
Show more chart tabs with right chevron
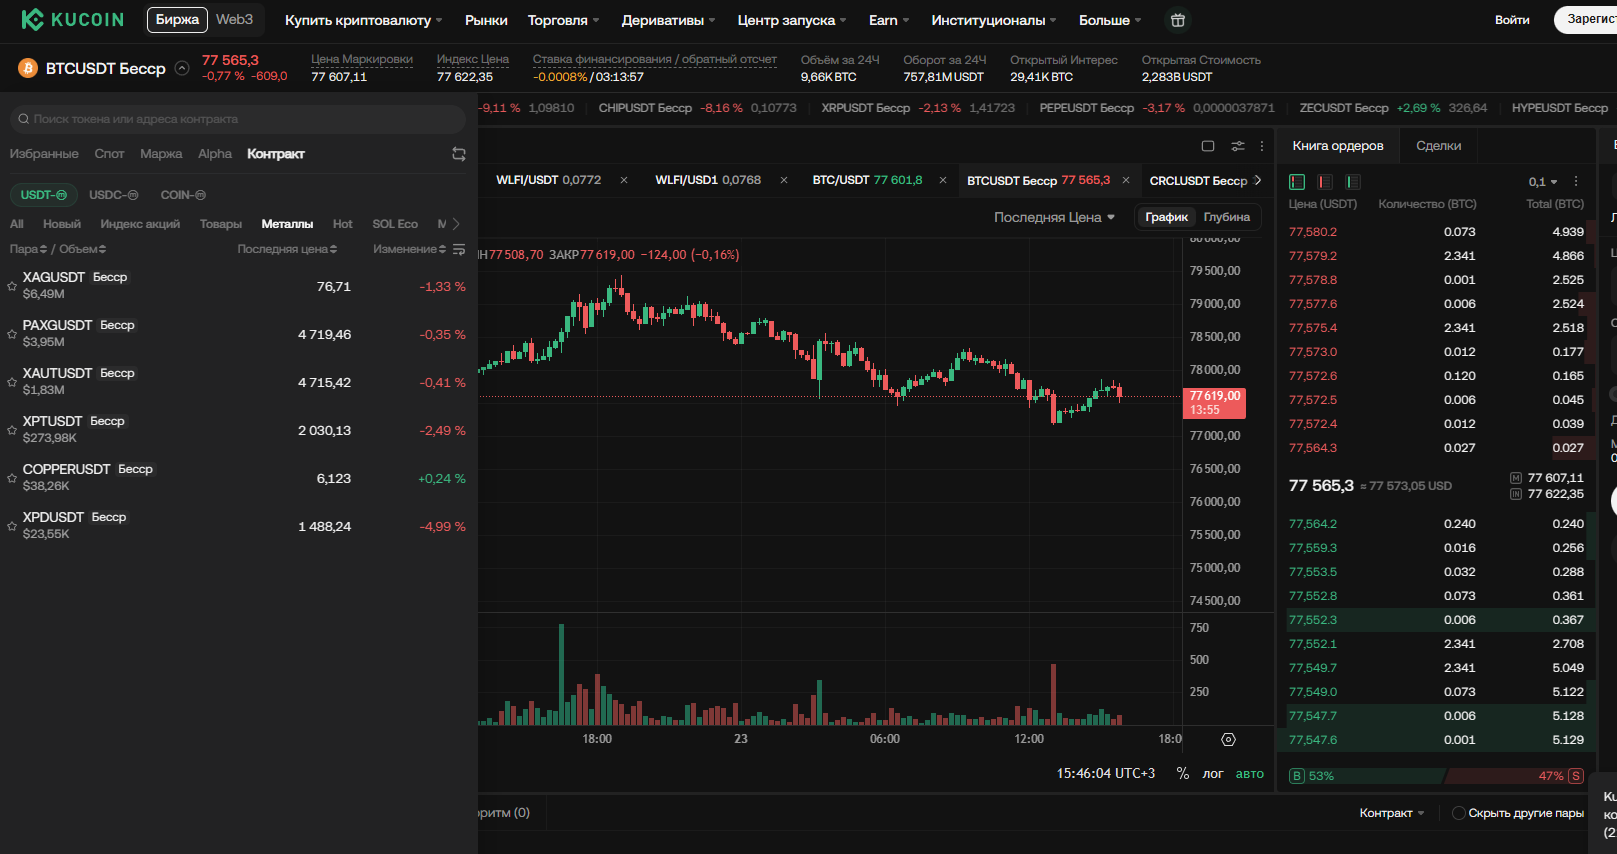(x=1258, y=181)
